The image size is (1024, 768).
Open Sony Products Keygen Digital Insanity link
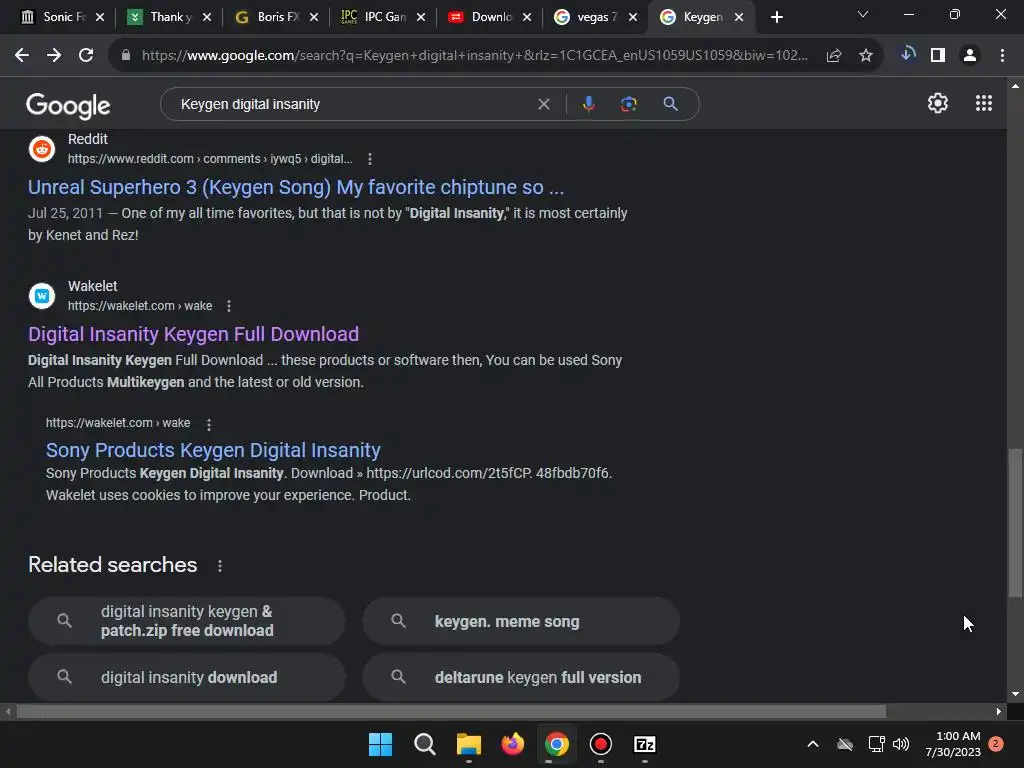tap(213, 451)
